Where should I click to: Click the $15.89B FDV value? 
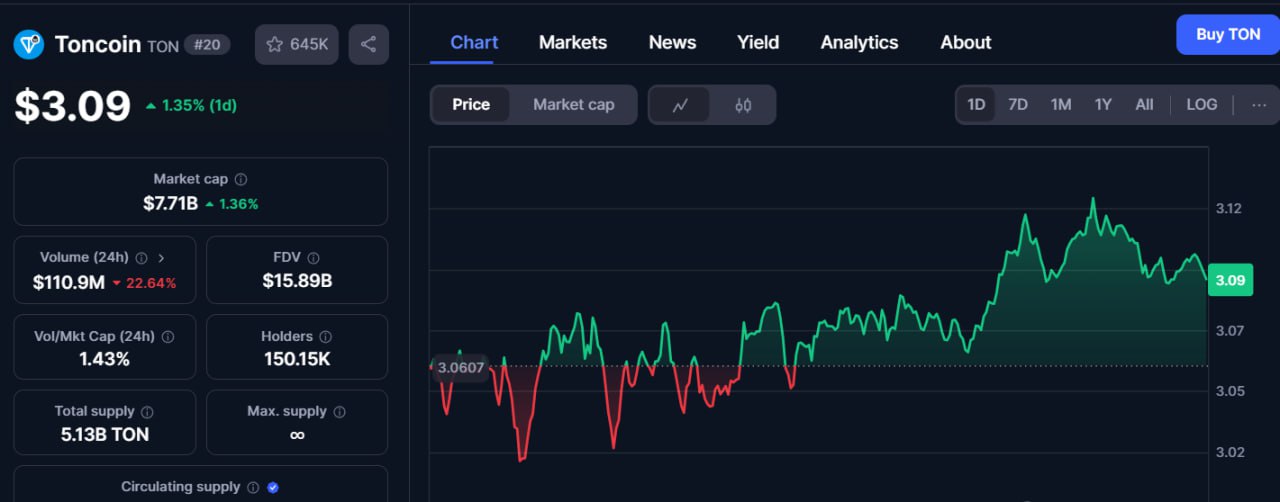coord(297,281)
